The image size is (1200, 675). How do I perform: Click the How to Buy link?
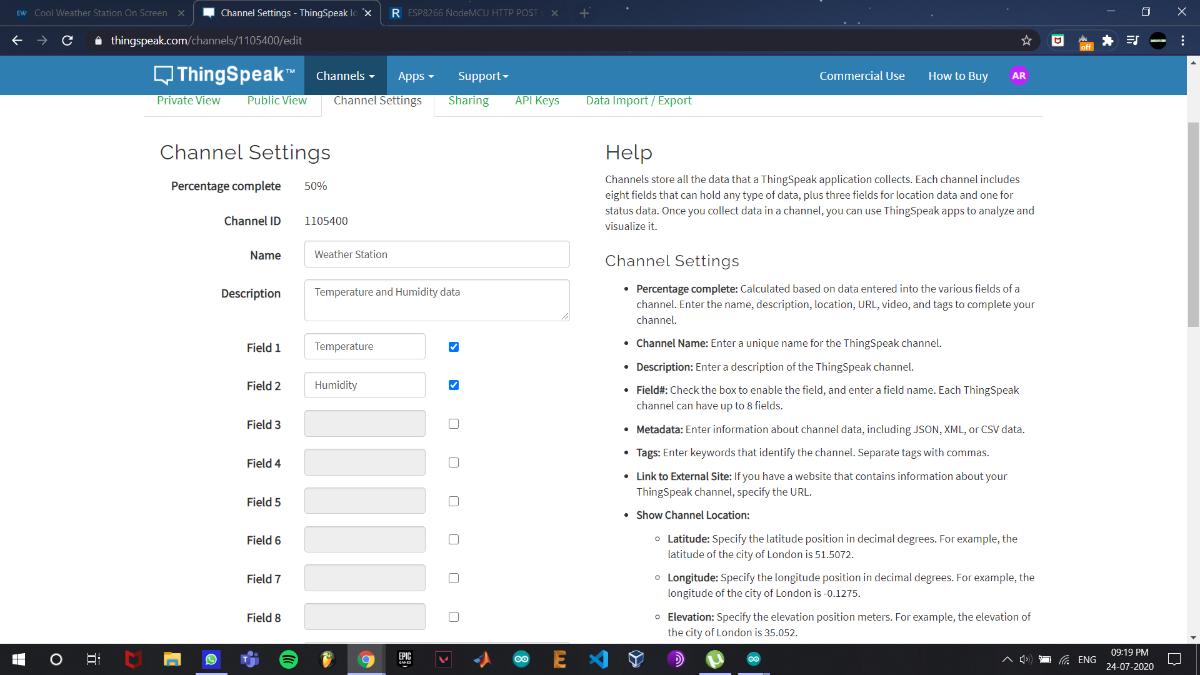958,76
